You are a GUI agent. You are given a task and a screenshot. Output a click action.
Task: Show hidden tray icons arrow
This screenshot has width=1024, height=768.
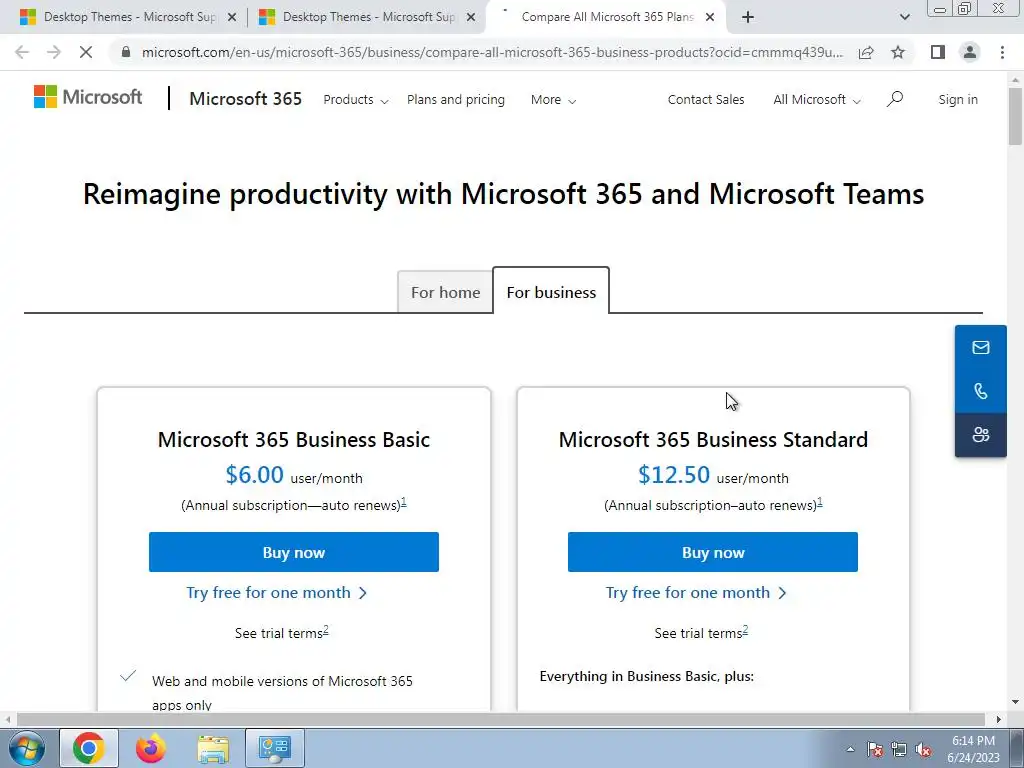pos(850,750)
